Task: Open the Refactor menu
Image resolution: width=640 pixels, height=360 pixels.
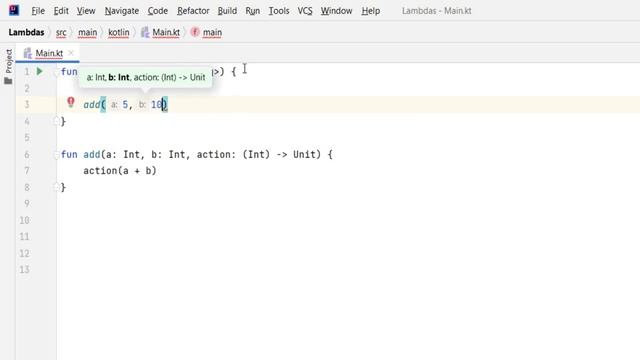Action: point(193,11)
